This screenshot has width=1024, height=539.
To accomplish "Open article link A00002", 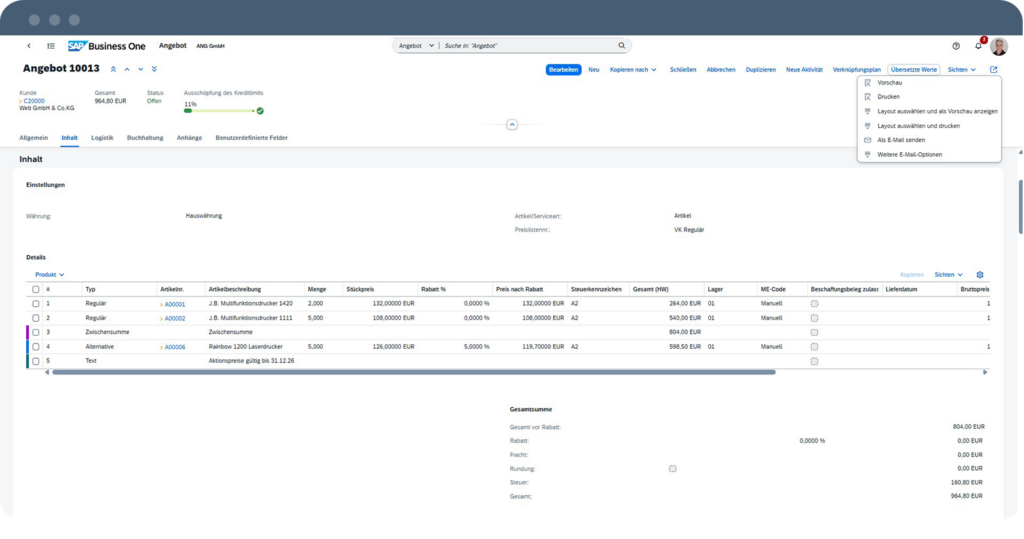I will [174, 319].
